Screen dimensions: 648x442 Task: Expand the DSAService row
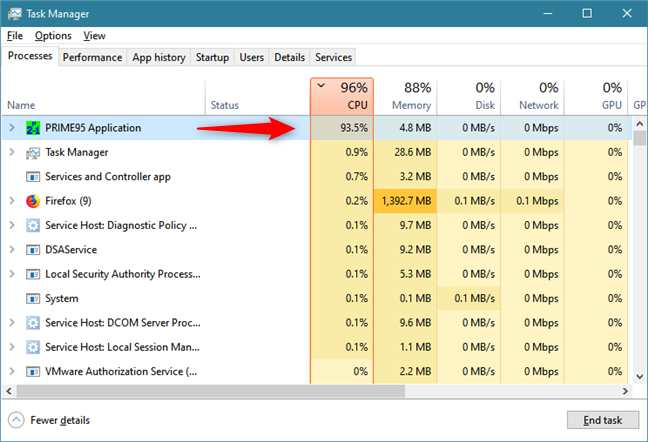12,250
